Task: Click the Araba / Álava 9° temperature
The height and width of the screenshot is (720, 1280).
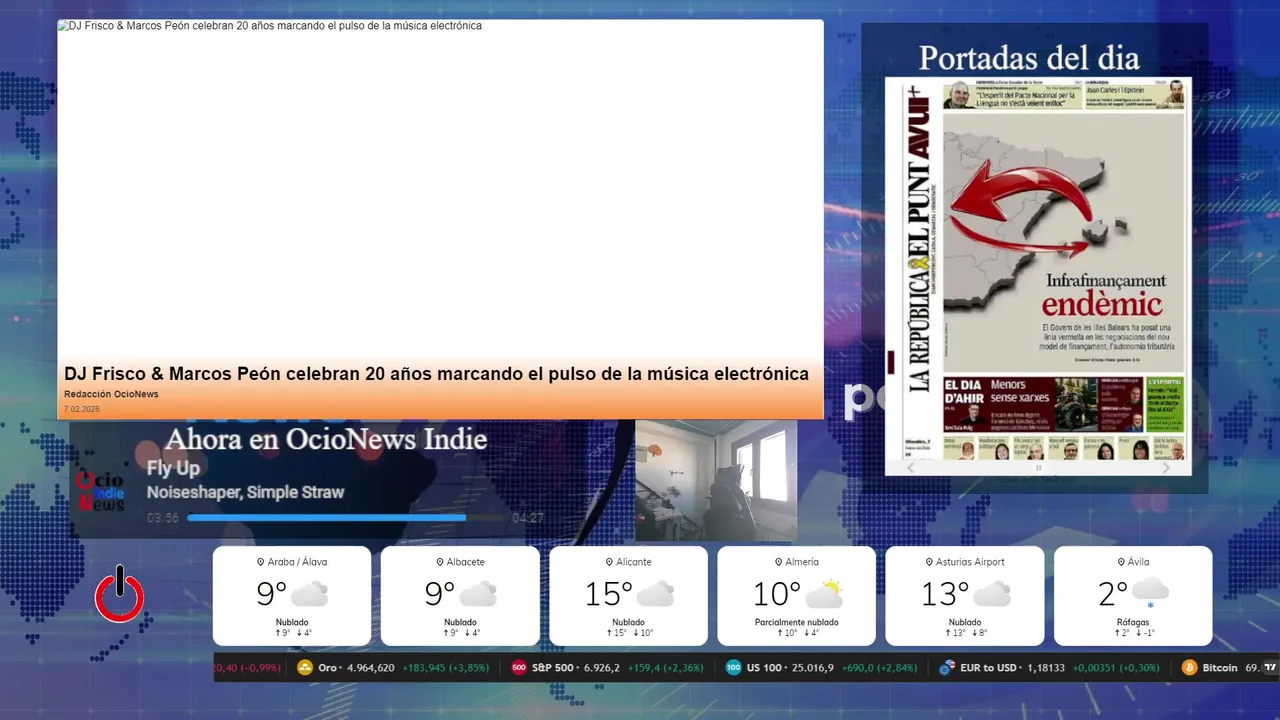Action: click(x=271, y=594)
